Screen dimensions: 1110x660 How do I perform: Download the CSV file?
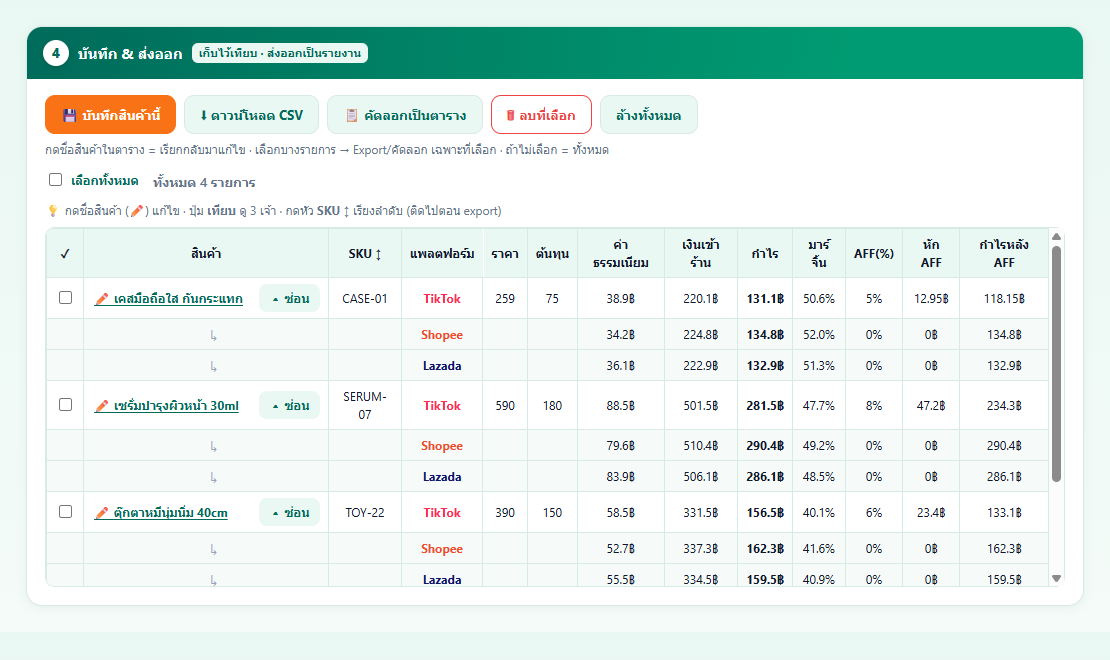(x=251, y=115)
